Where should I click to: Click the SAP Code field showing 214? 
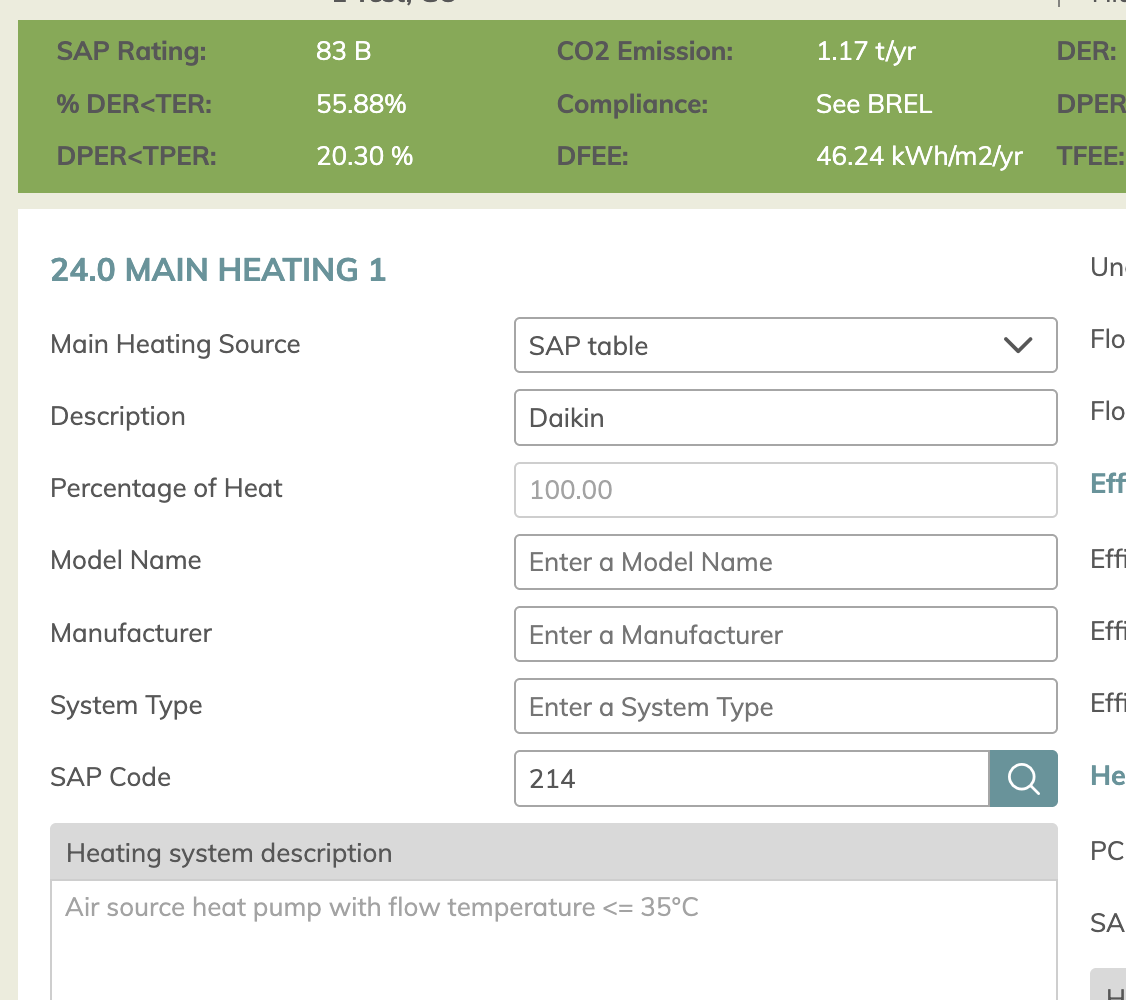click(752, 778)
